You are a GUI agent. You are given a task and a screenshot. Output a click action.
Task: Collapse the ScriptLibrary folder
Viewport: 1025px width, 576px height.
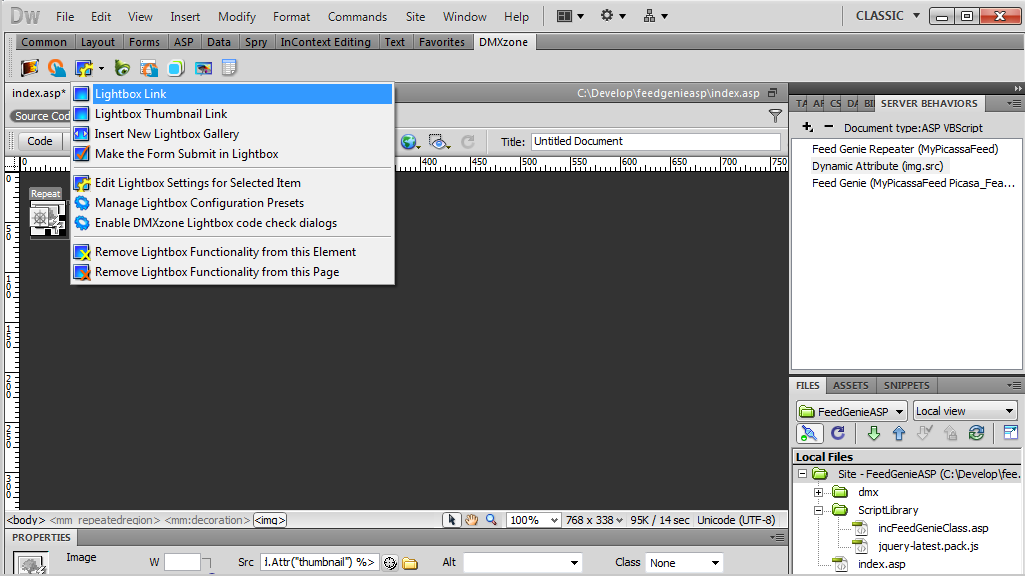[818, 511]
